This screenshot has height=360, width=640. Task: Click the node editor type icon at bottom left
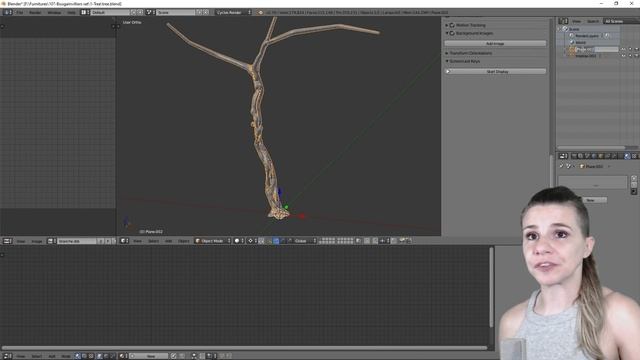[7, 356]
